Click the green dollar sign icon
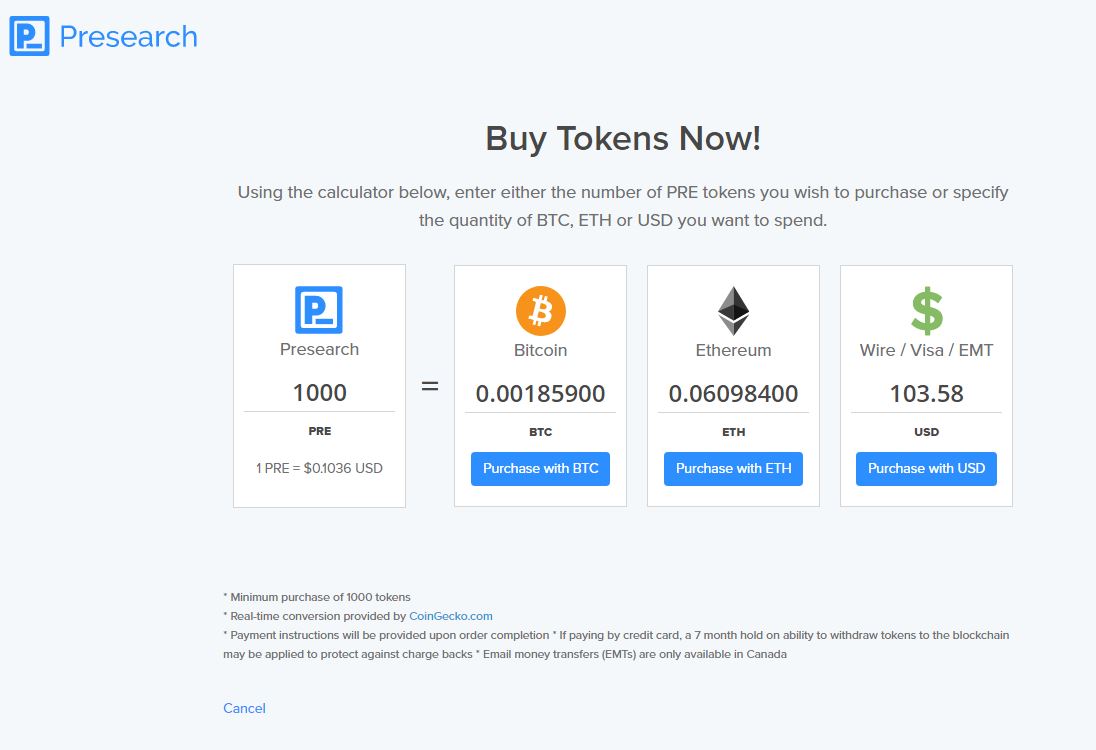1096x750 pixels. click(927, 310)
